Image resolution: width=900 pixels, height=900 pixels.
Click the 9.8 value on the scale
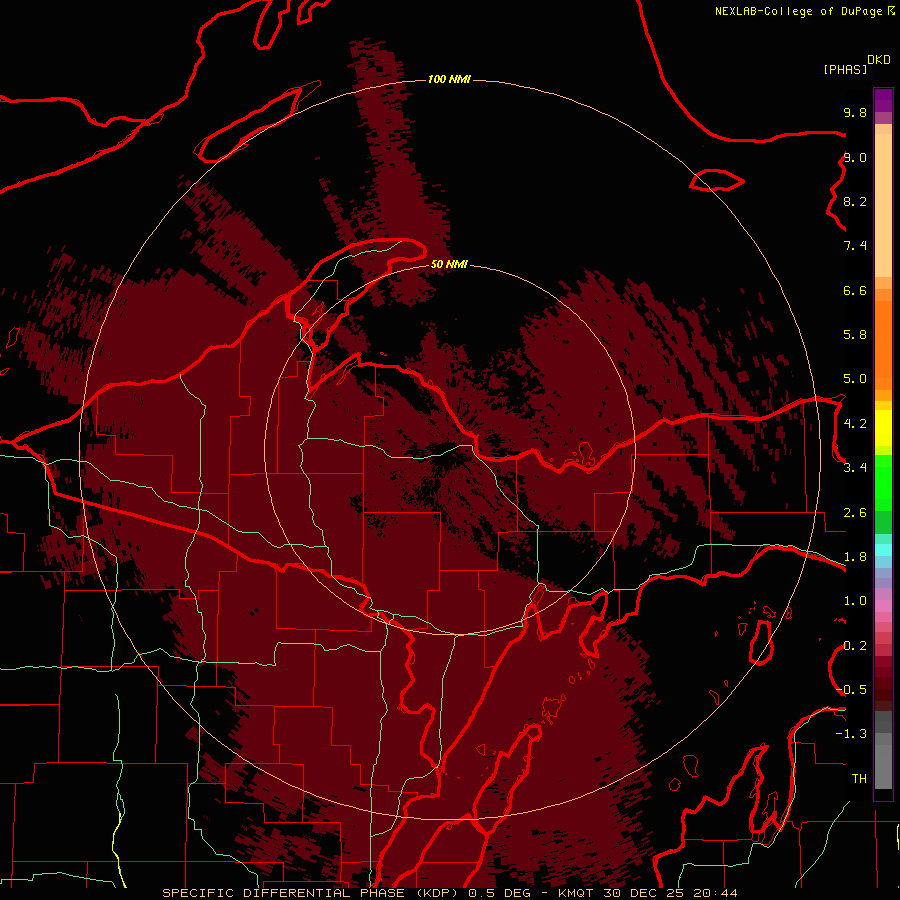point(855,112)
